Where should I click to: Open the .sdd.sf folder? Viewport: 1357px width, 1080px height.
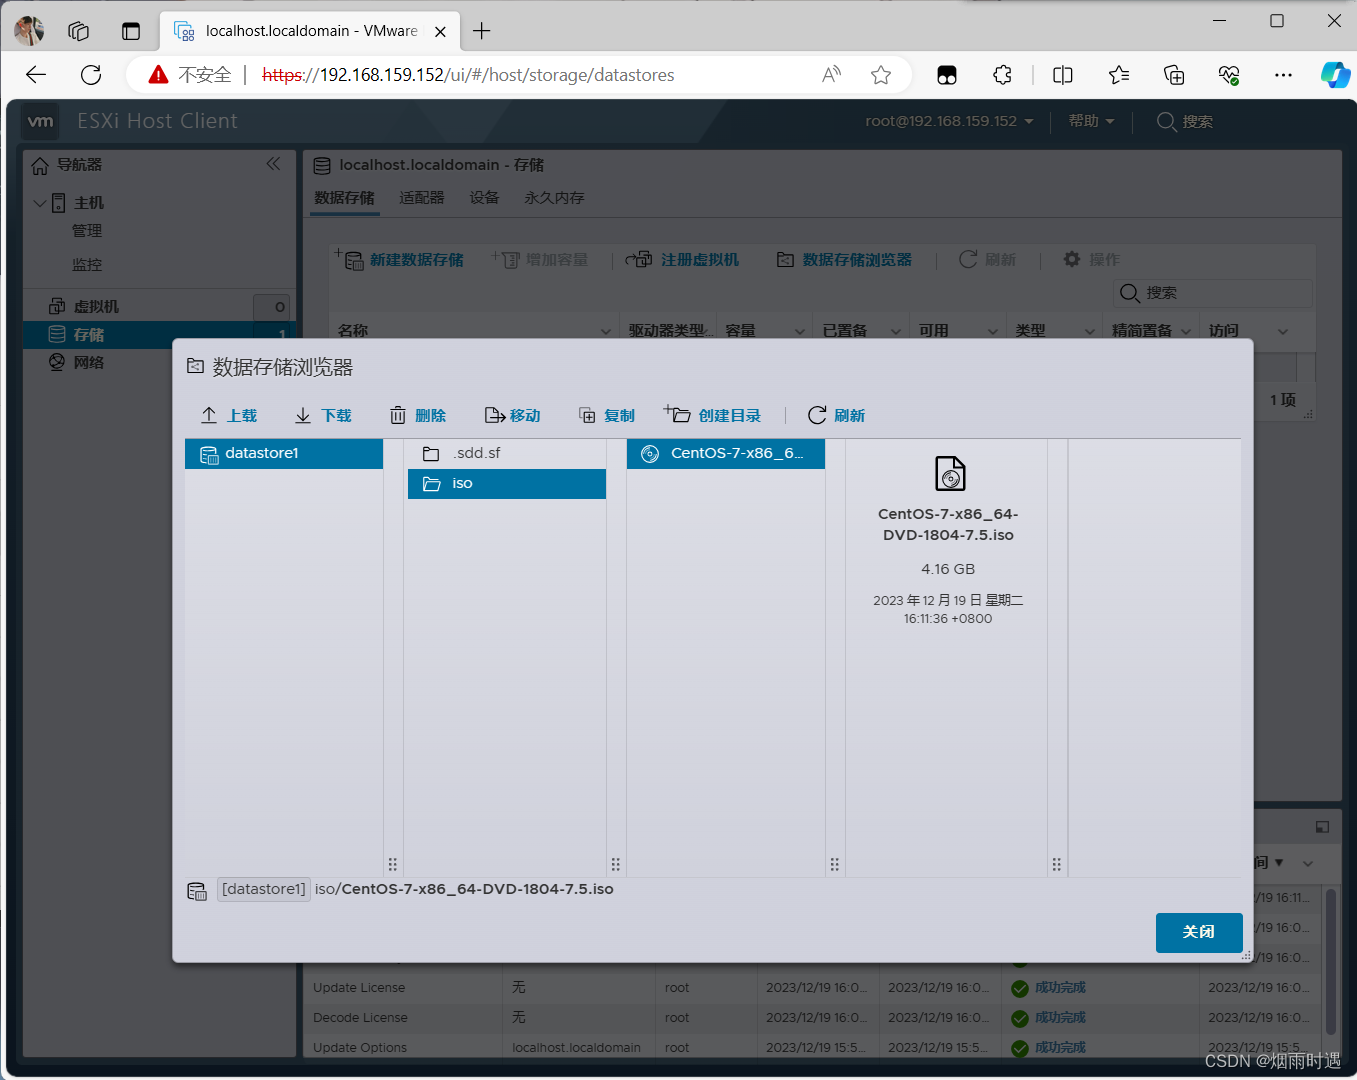[507, 453]
